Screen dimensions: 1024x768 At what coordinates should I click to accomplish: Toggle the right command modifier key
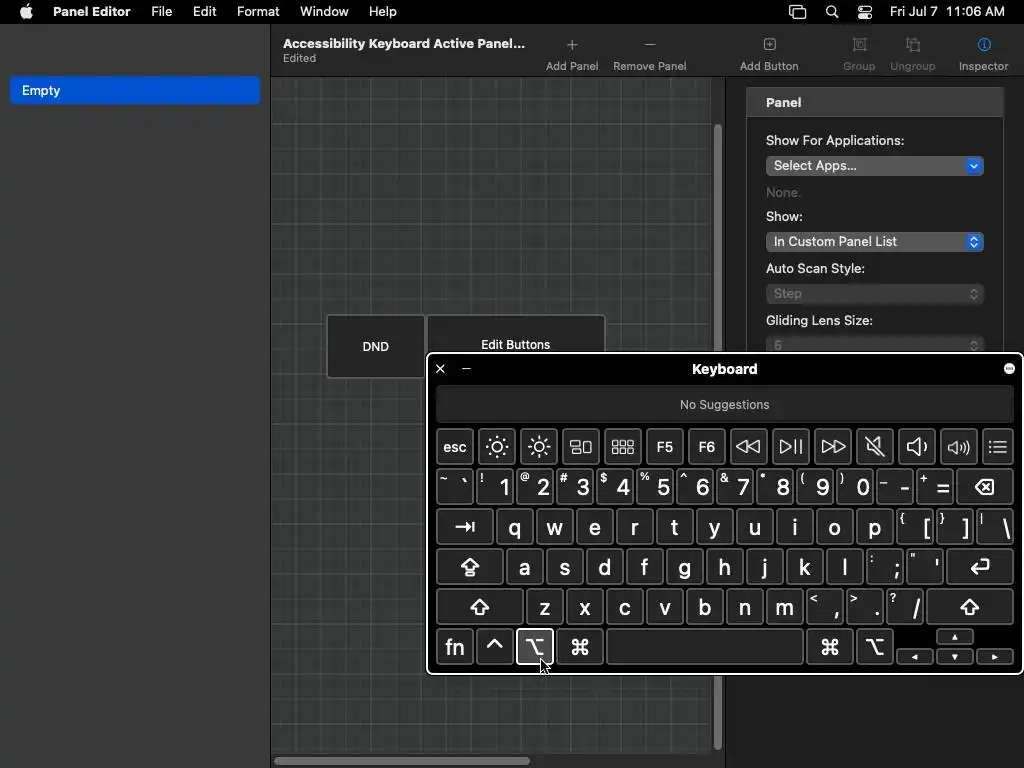coord(830,647)
